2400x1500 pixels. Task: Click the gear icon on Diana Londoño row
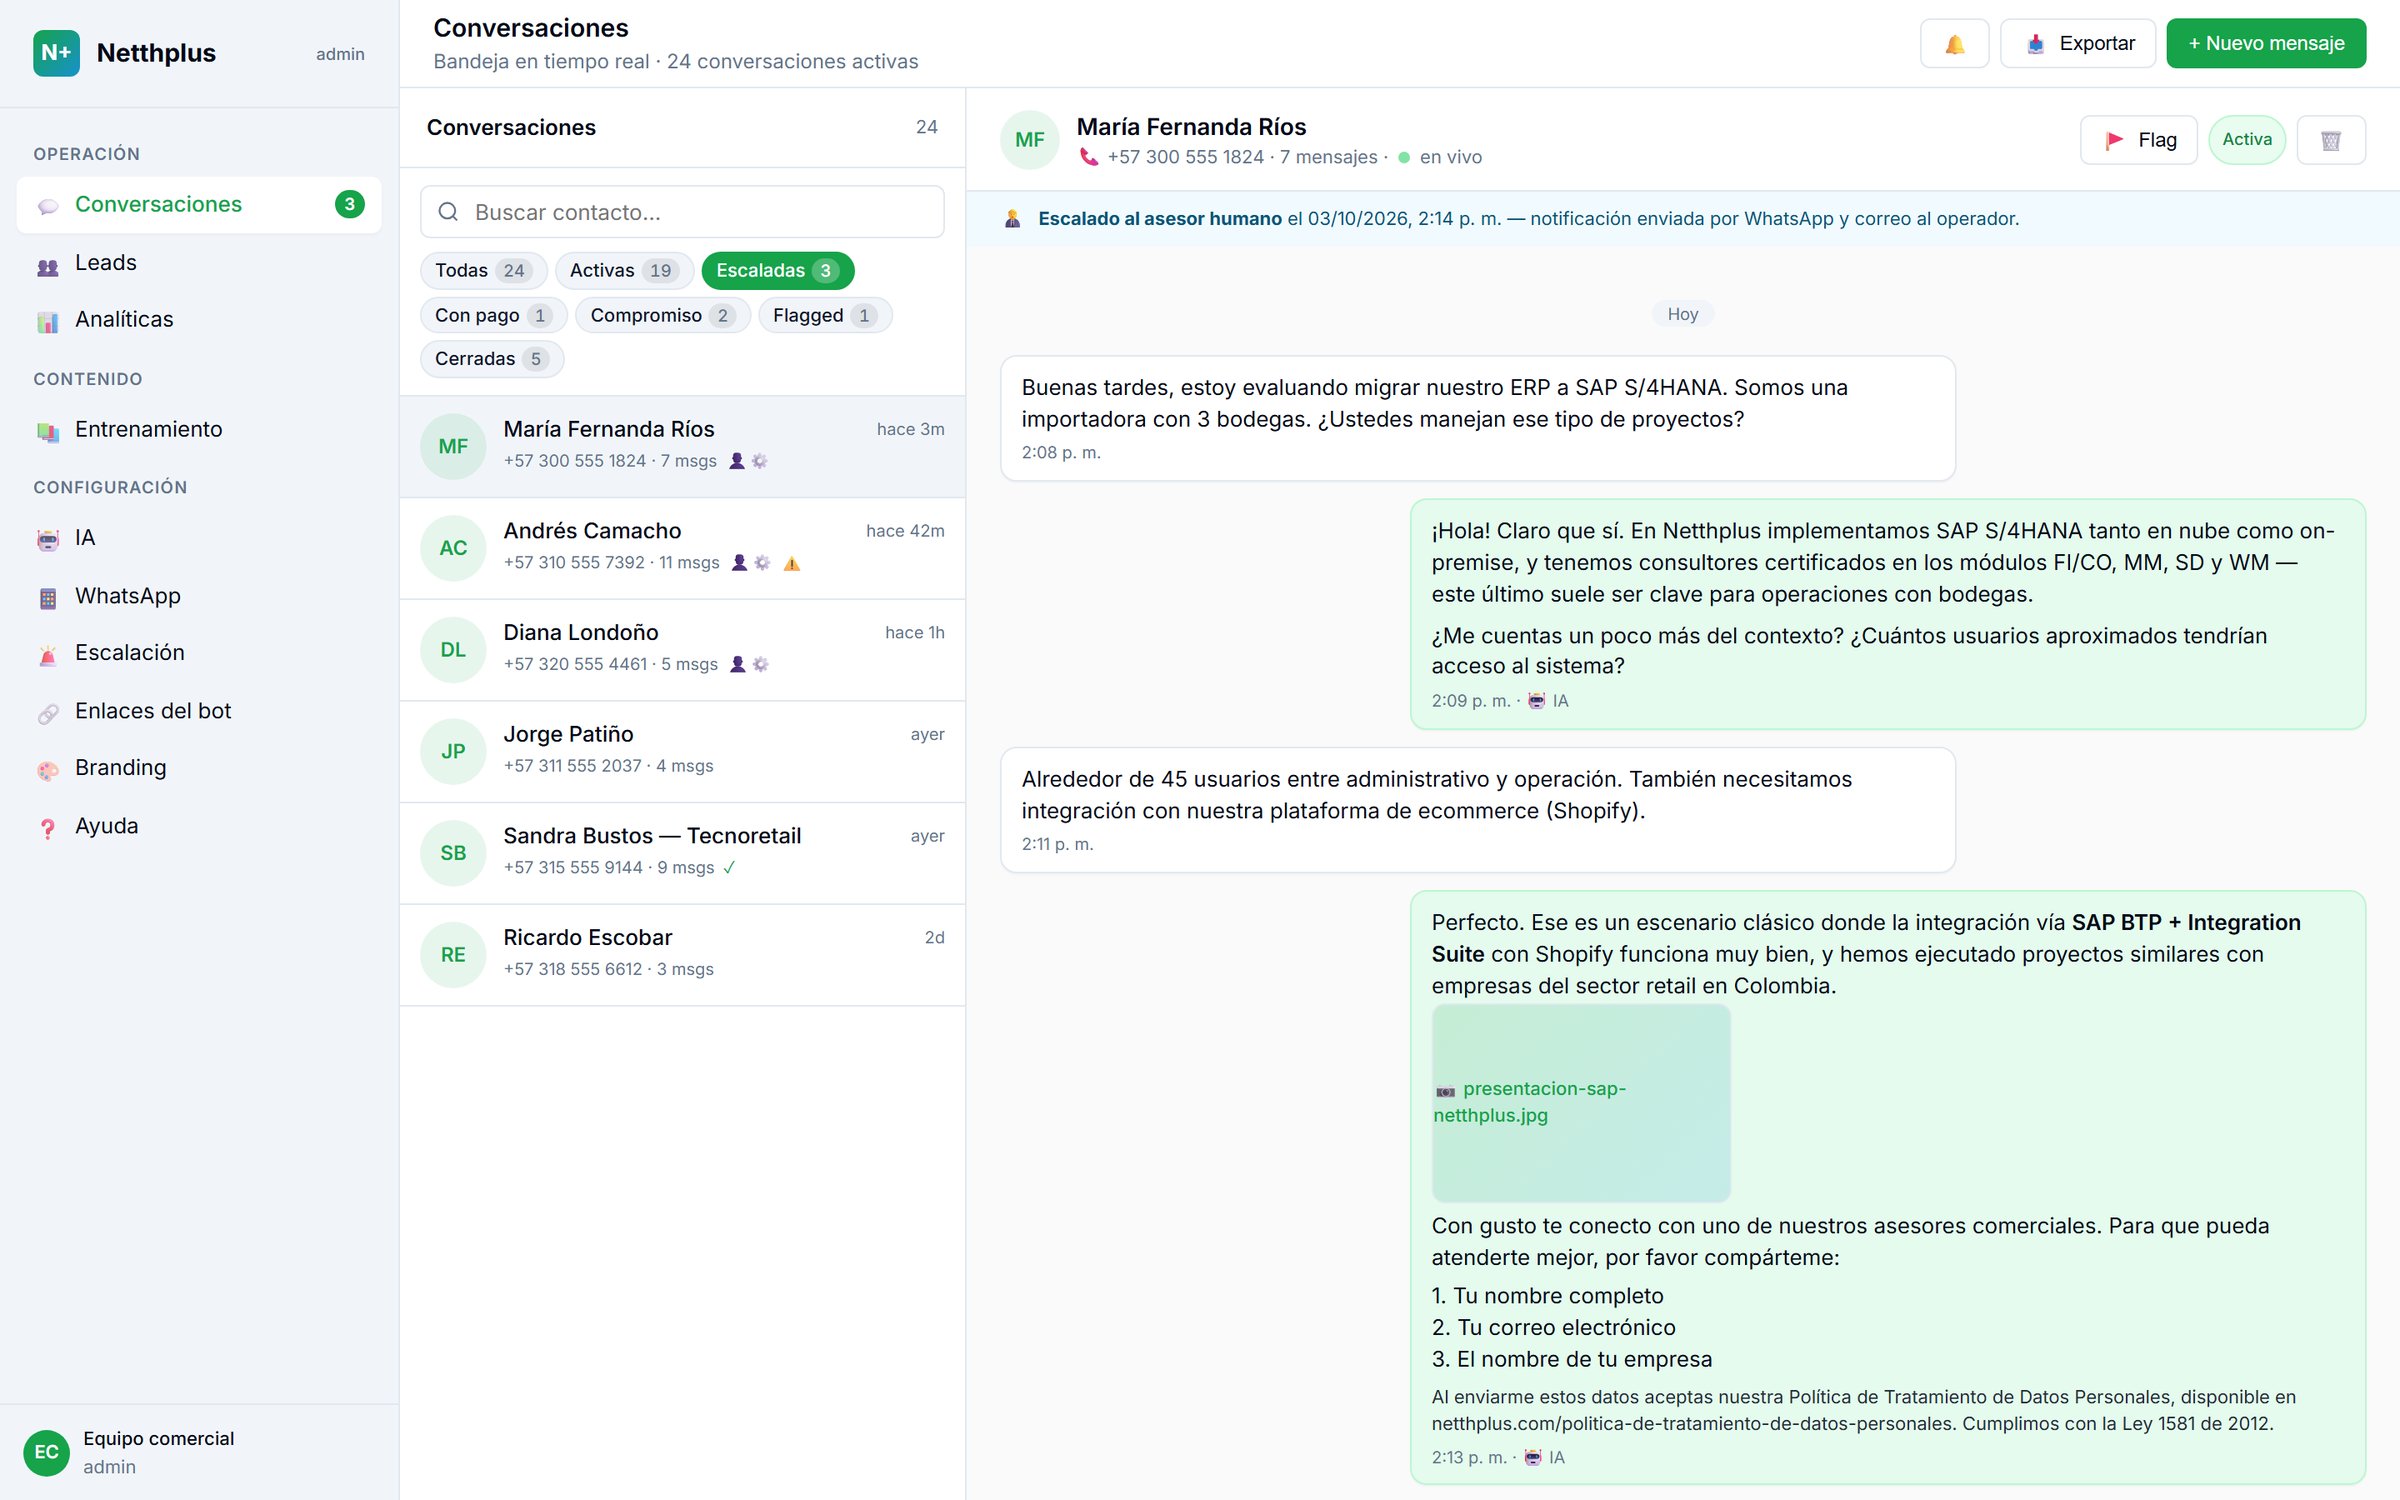point(760,664)
